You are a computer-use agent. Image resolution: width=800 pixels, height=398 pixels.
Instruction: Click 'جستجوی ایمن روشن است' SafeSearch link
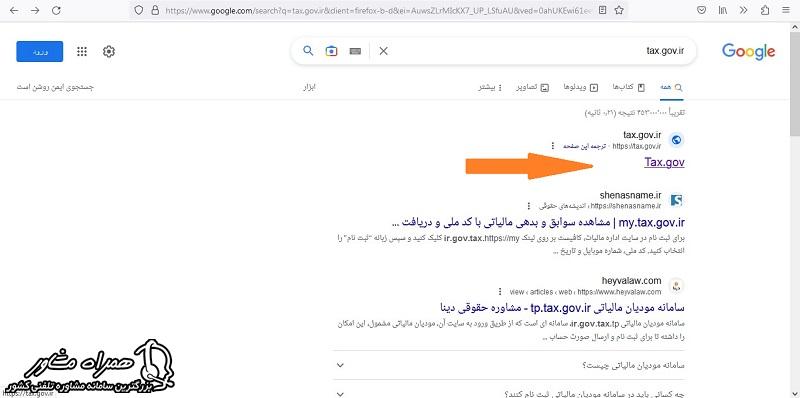tap(55, 87)
